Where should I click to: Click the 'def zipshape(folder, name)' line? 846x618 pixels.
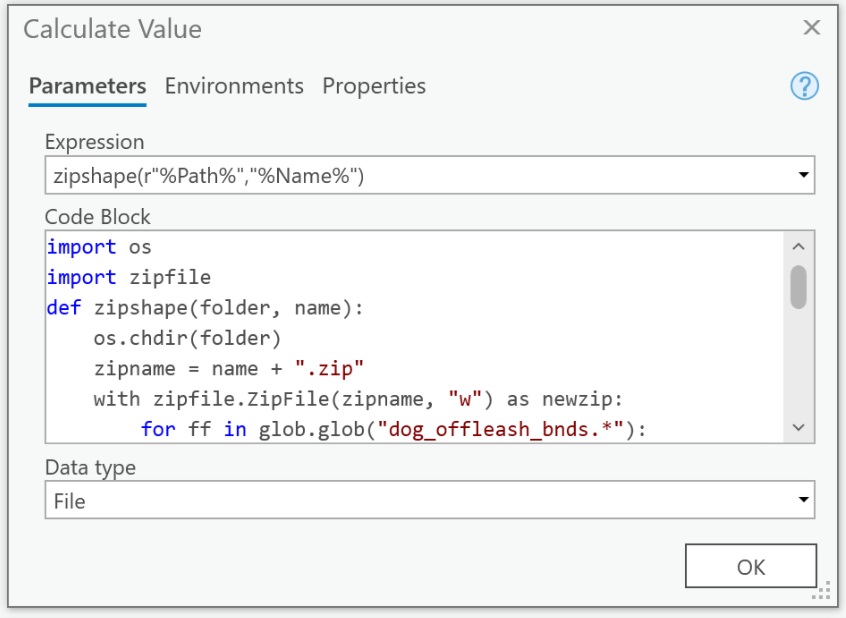[205, 308]
